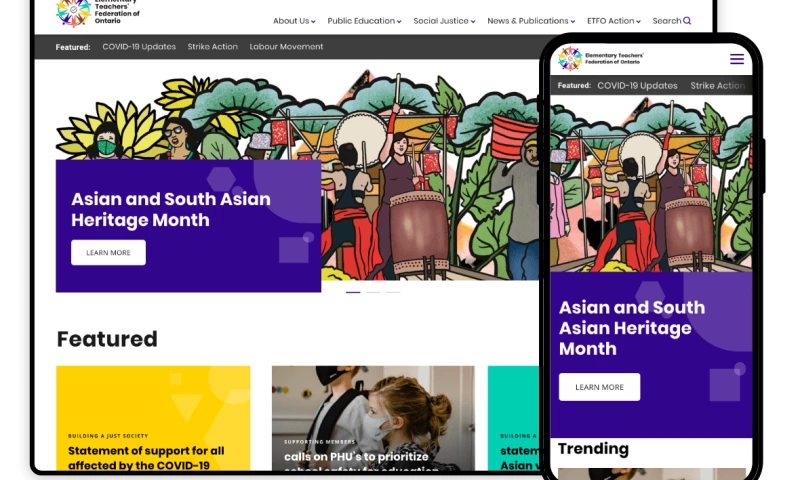Expand the ETFO Action menu

click(x=614, y=21)
